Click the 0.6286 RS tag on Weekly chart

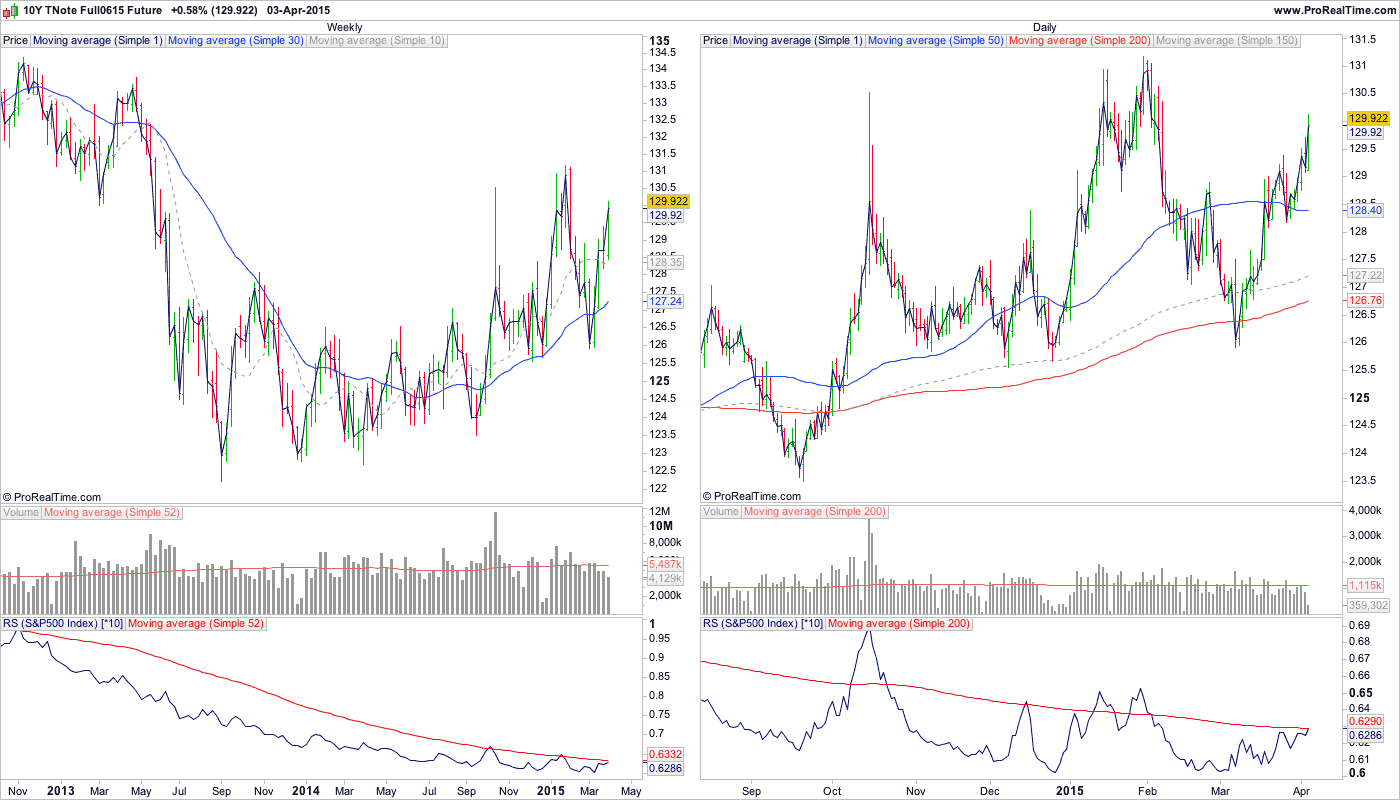[x=666, y=768]
